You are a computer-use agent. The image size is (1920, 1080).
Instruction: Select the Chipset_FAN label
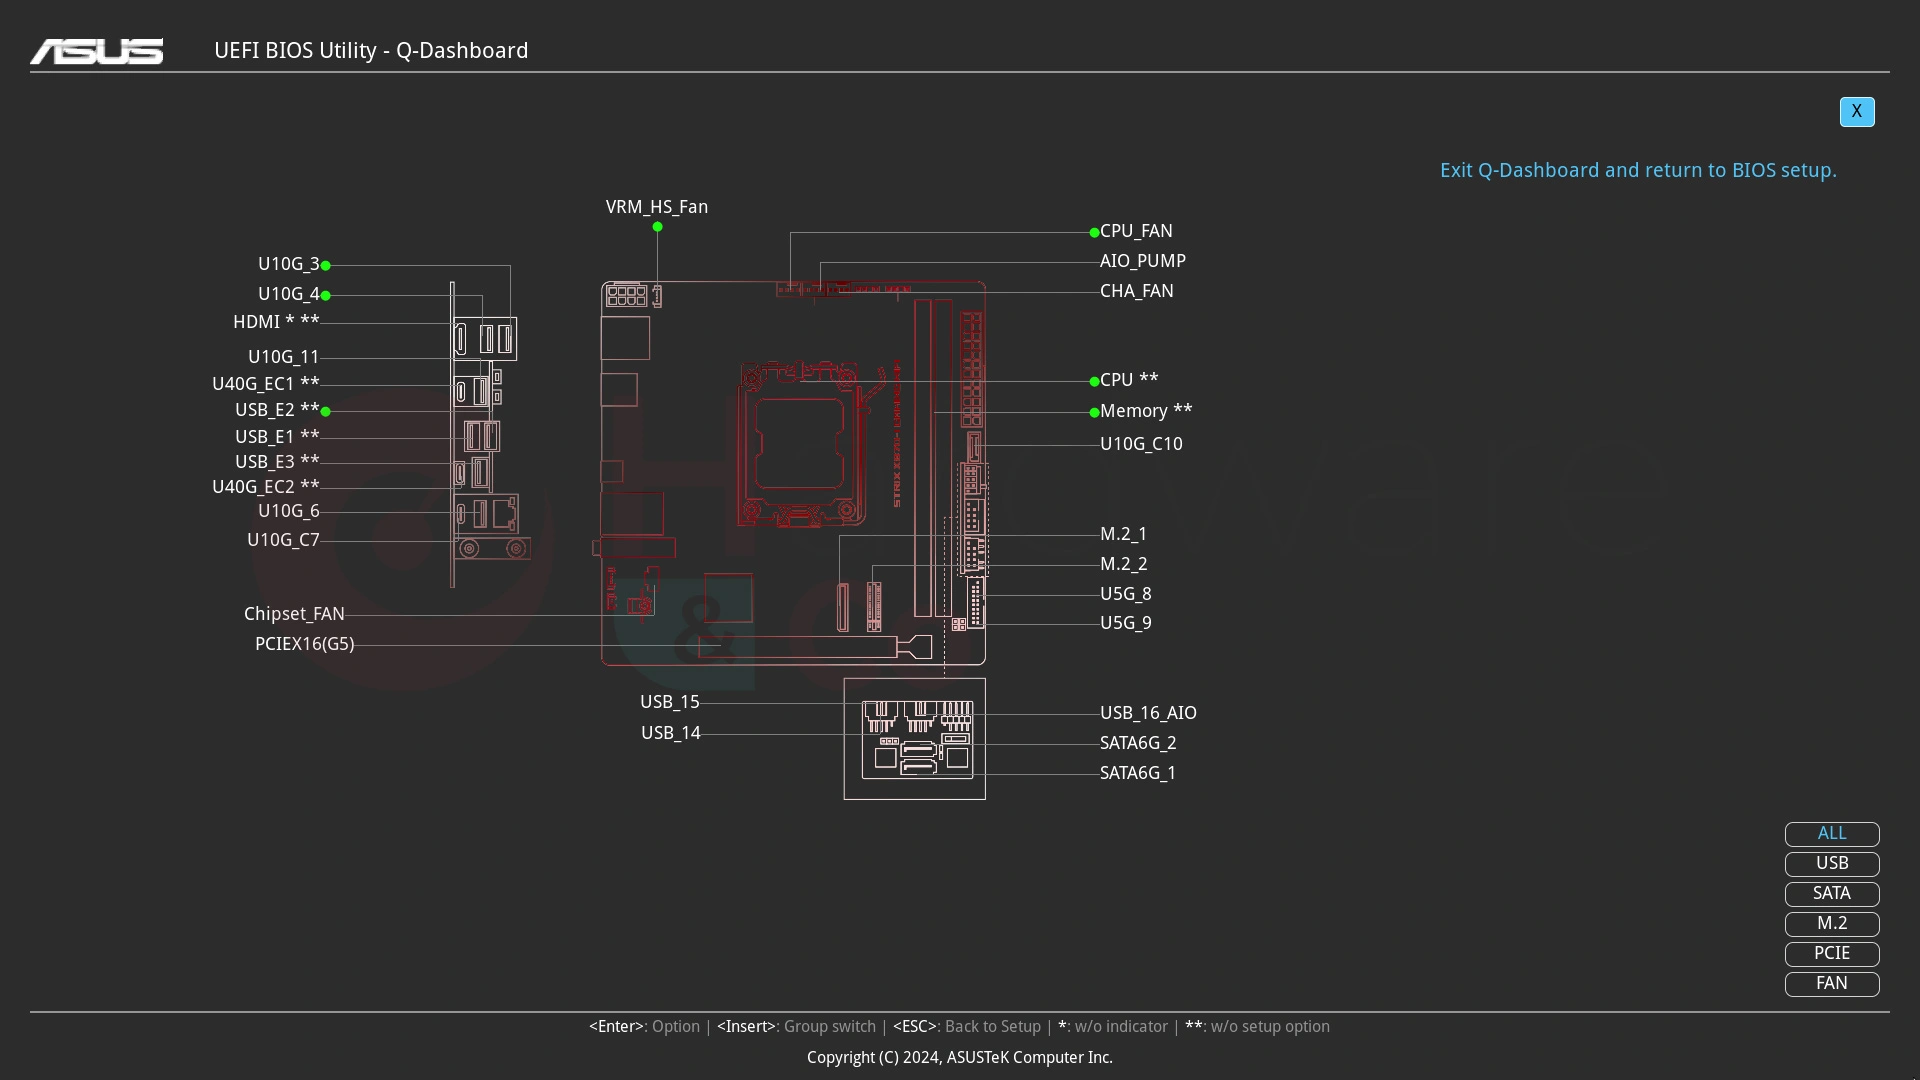294,614
